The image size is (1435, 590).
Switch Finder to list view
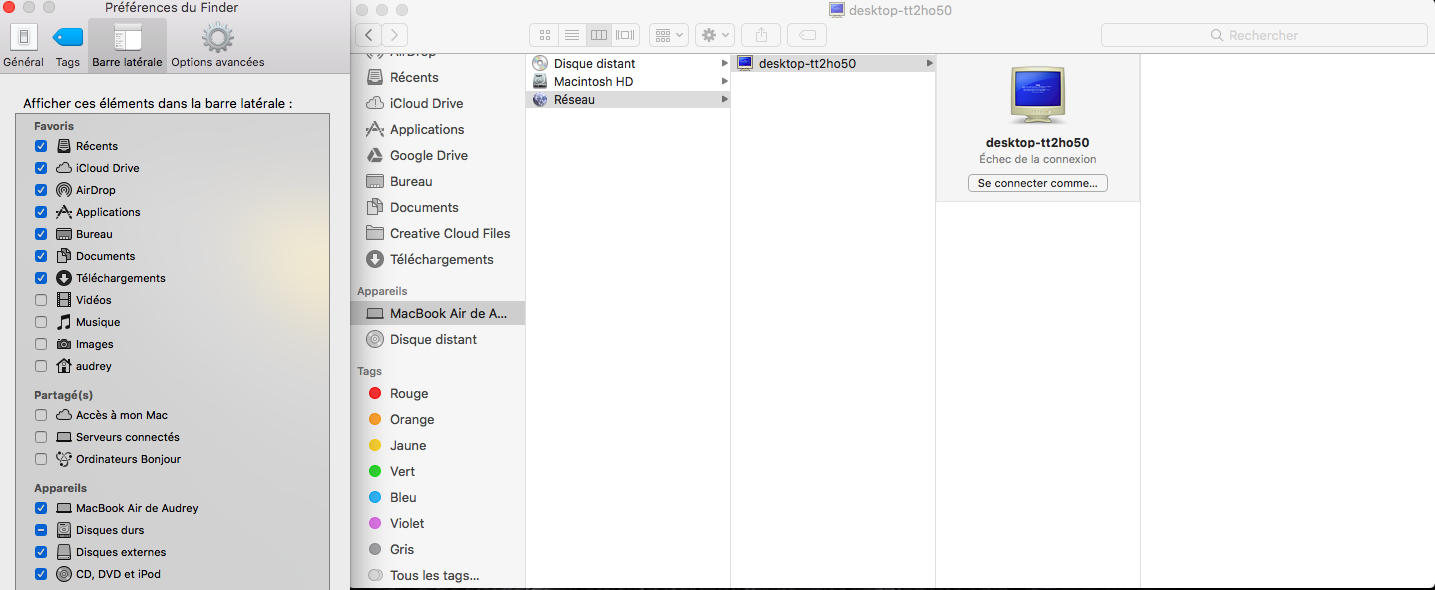[x=572, y=35]
